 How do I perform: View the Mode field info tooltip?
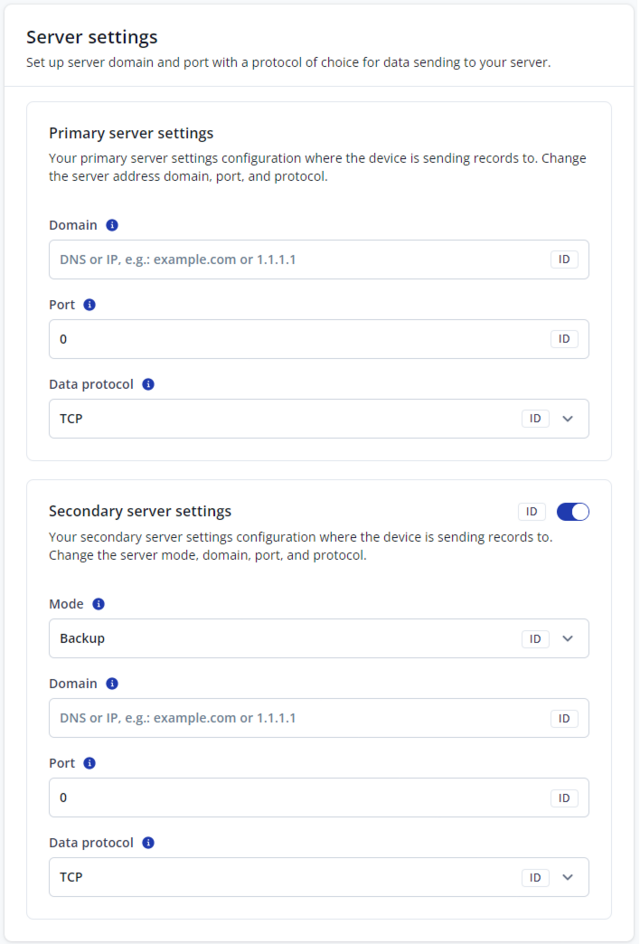click(97, 604)
